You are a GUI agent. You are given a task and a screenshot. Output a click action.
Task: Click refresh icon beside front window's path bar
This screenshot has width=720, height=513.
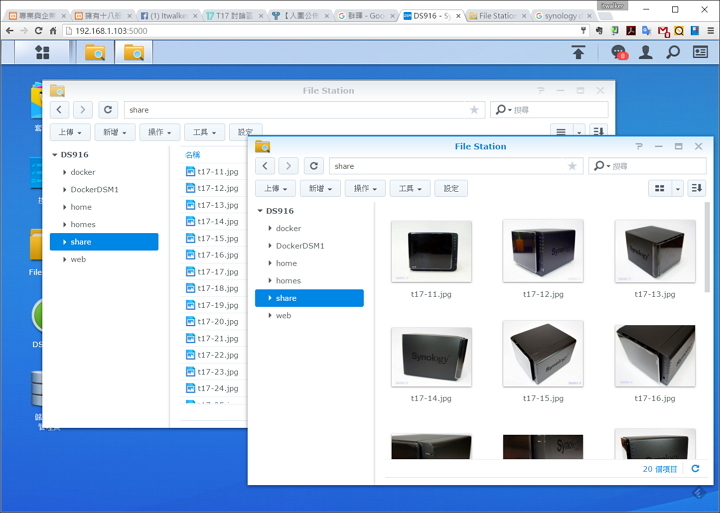[x=313, y=166]
